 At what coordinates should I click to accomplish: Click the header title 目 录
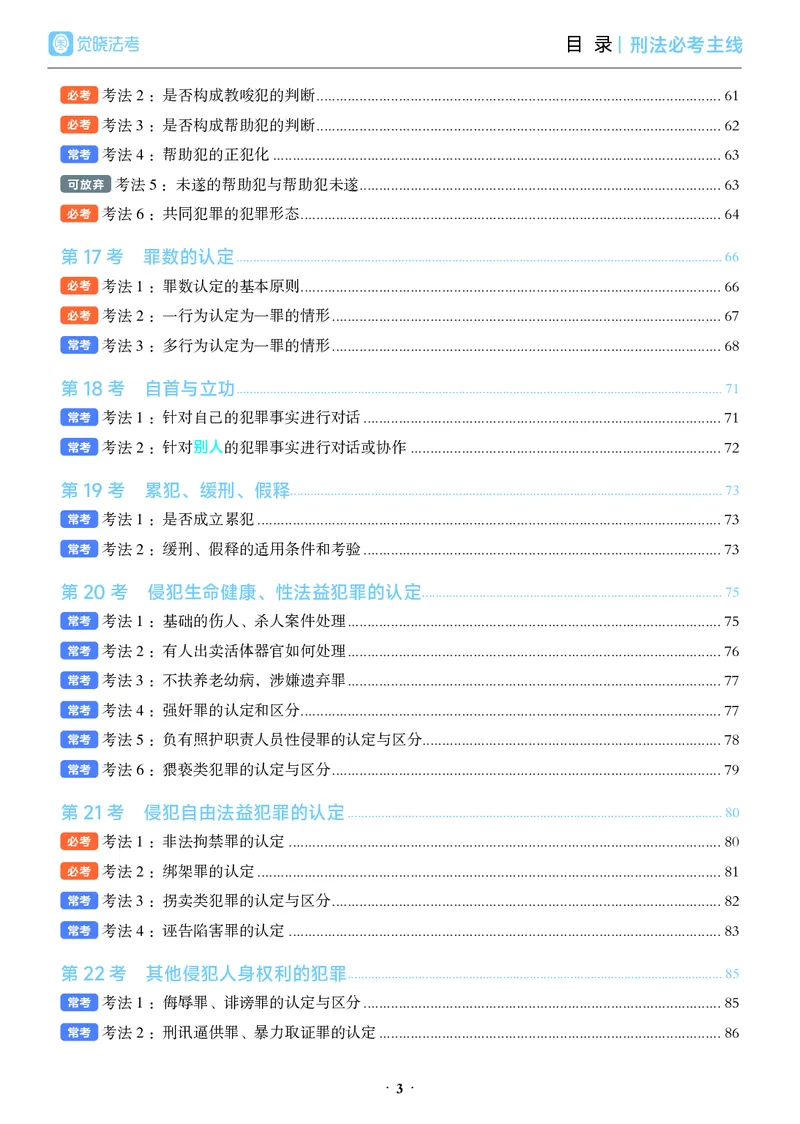click(x=589, y=44)
